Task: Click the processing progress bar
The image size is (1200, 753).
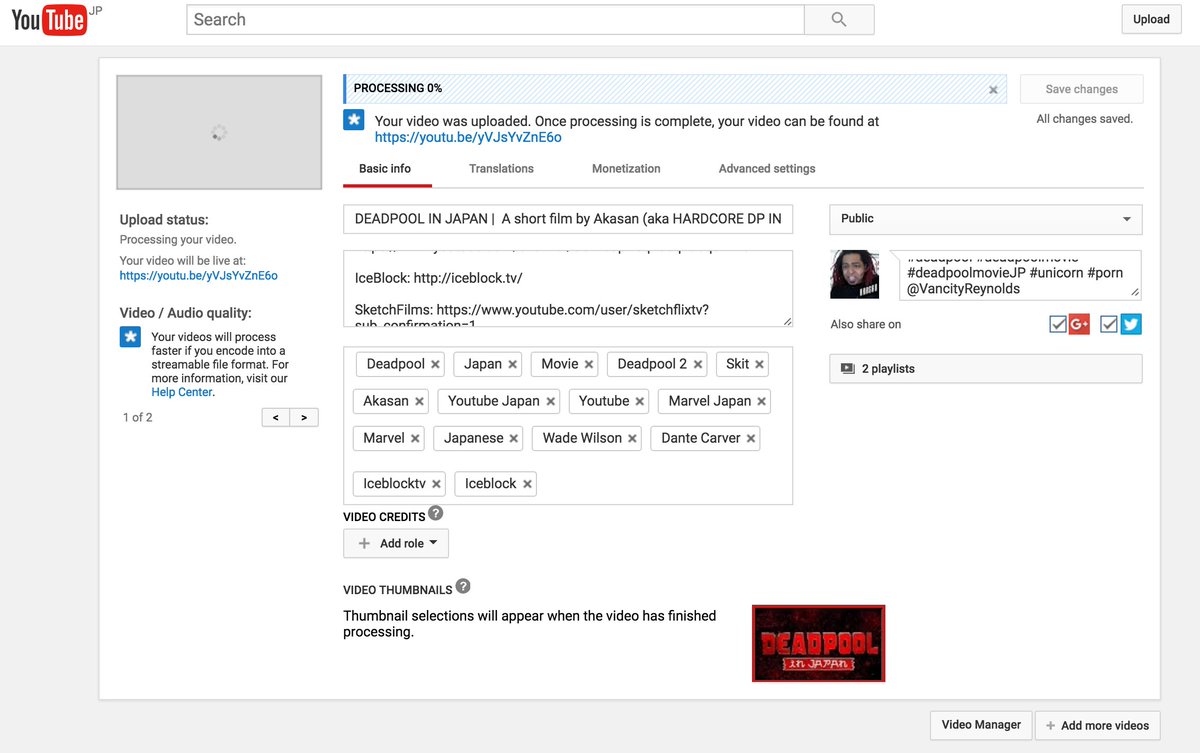Action: [x=675, y=89]
